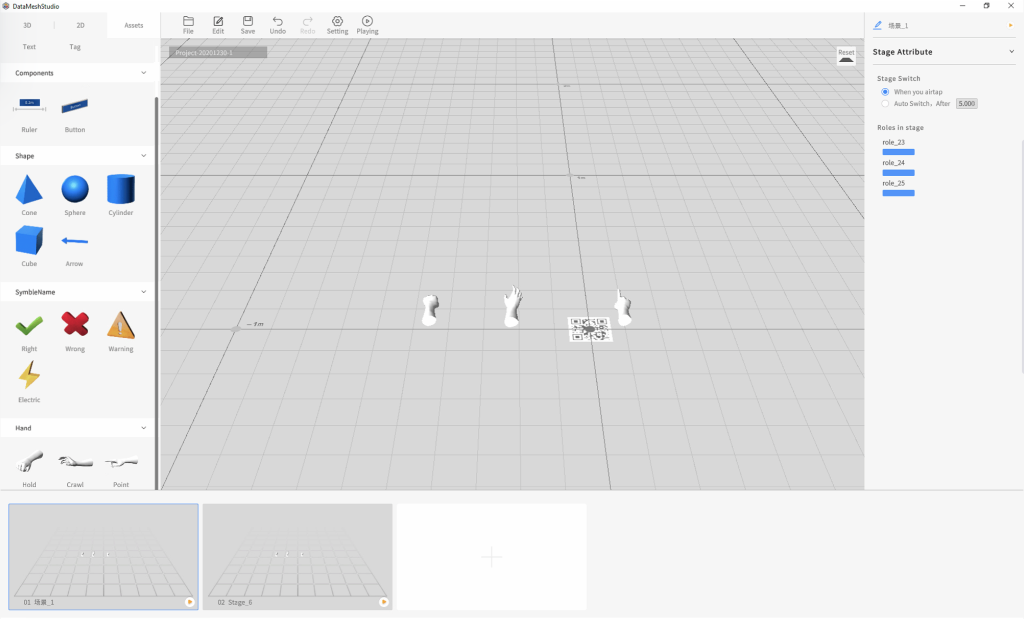Select 'When you airtap' stage switch option

tap(885, 92)
